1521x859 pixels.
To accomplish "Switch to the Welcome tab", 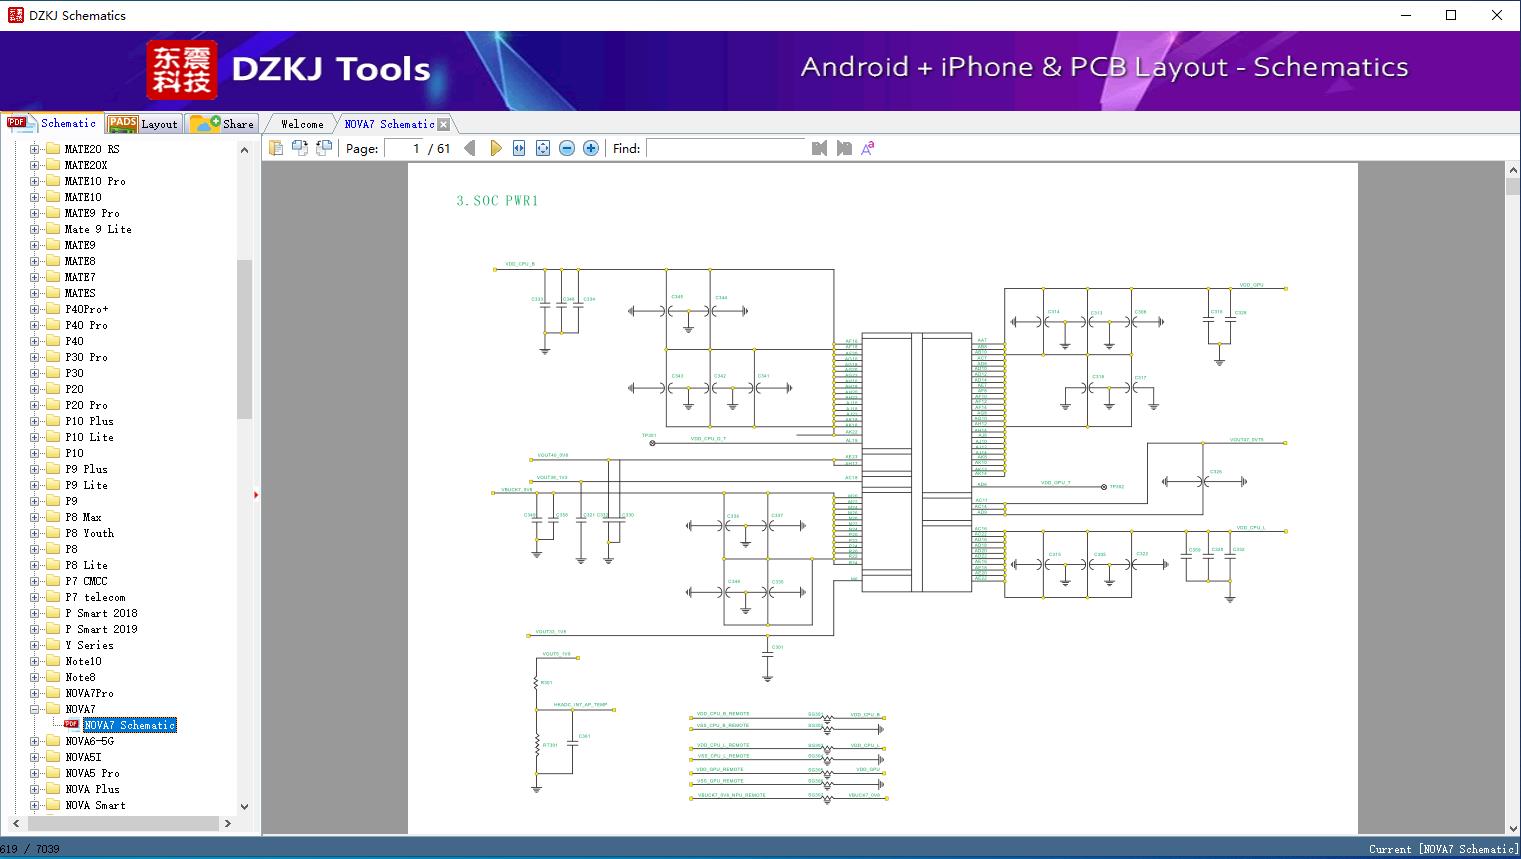I will pos(302,124).
